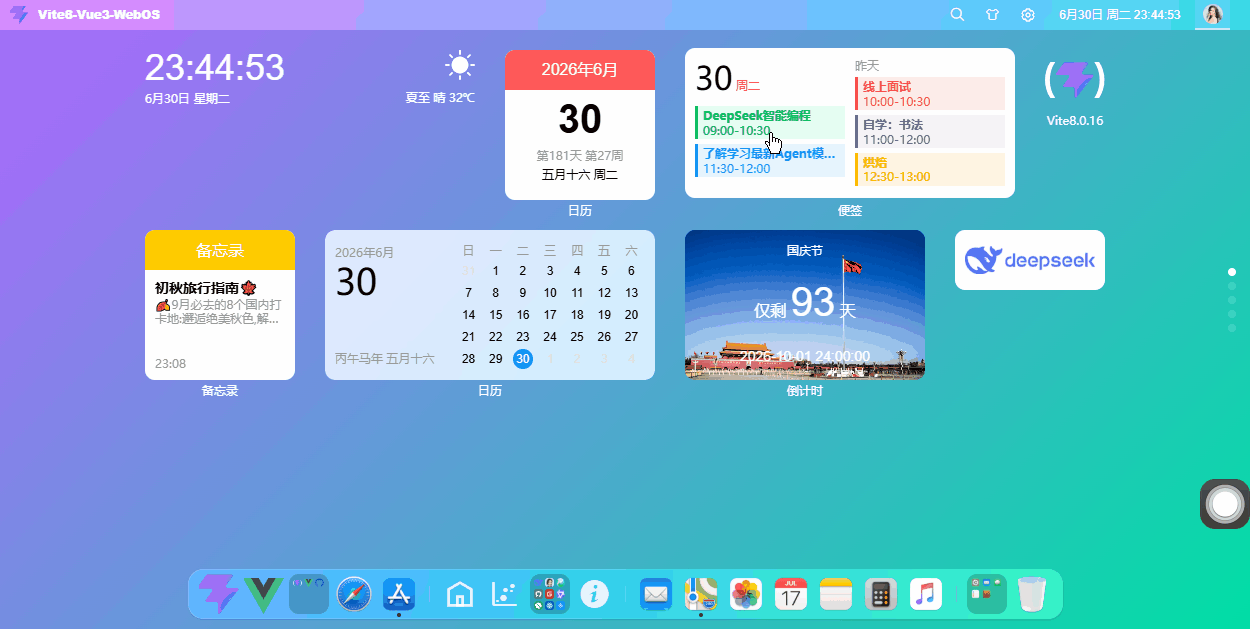Go to fourth desktop page dot

pyautogui.click(x=1232, y=314)
